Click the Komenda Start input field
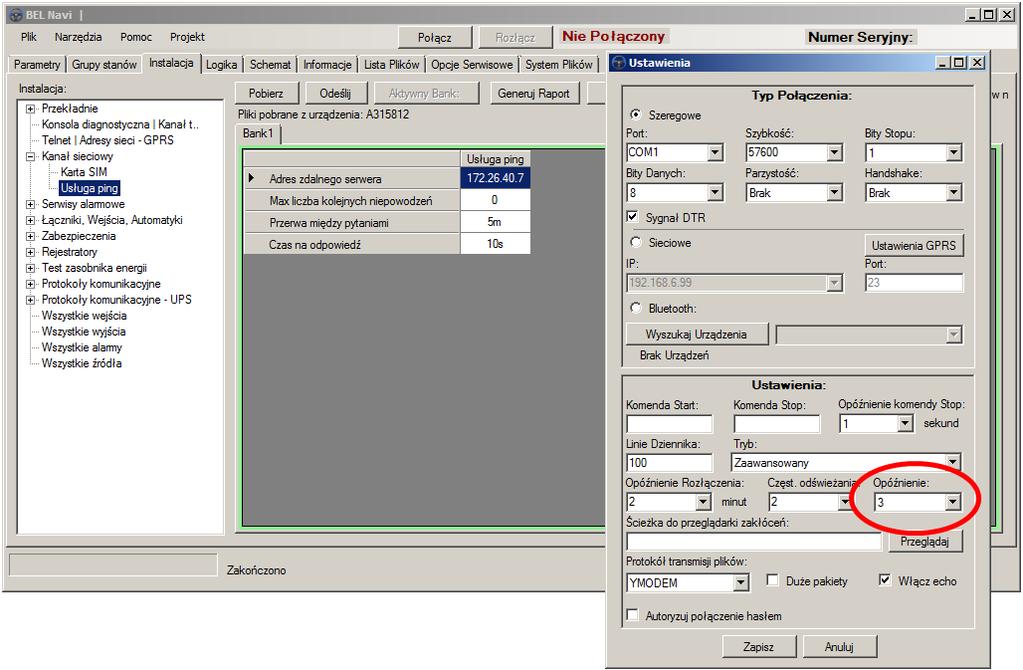This screenshot has width=1023, height=670. pyautogui.click(x=669, y=424)
